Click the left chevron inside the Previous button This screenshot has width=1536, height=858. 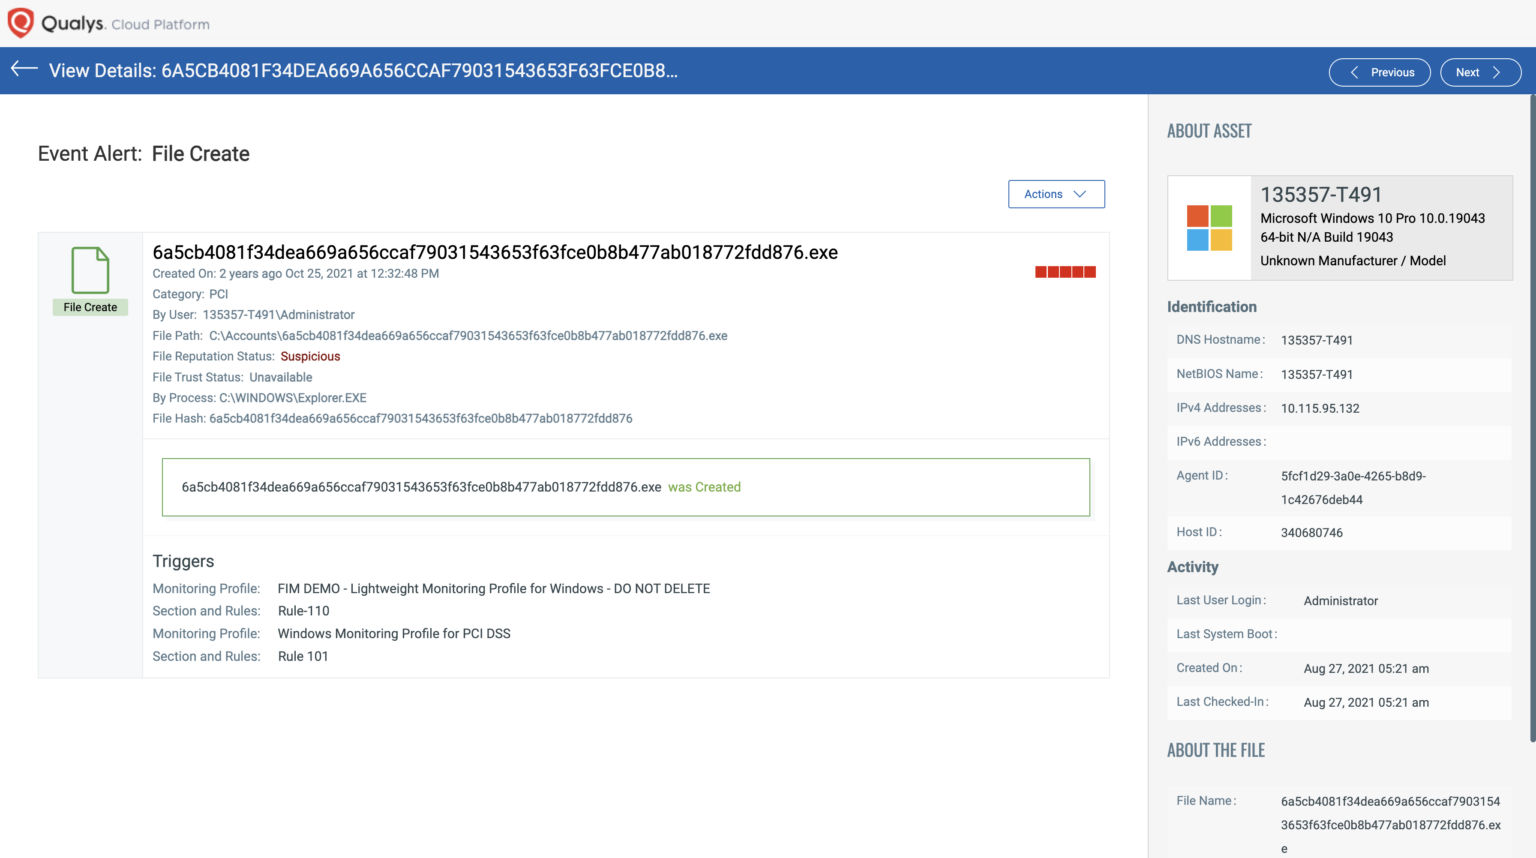(x=1354, y=72)
